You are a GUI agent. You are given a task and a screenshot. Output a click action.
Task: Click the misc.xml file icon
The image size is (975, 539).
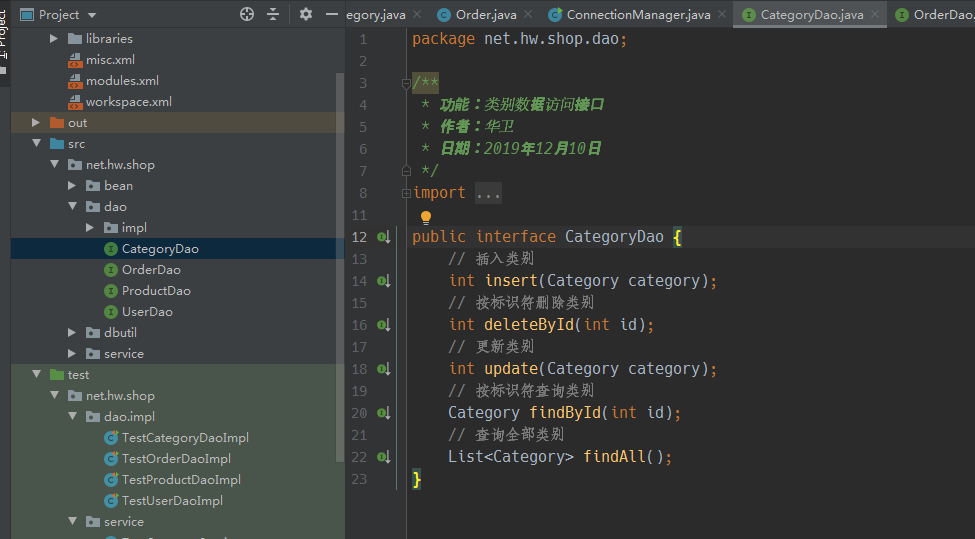[x=75, y=60]
